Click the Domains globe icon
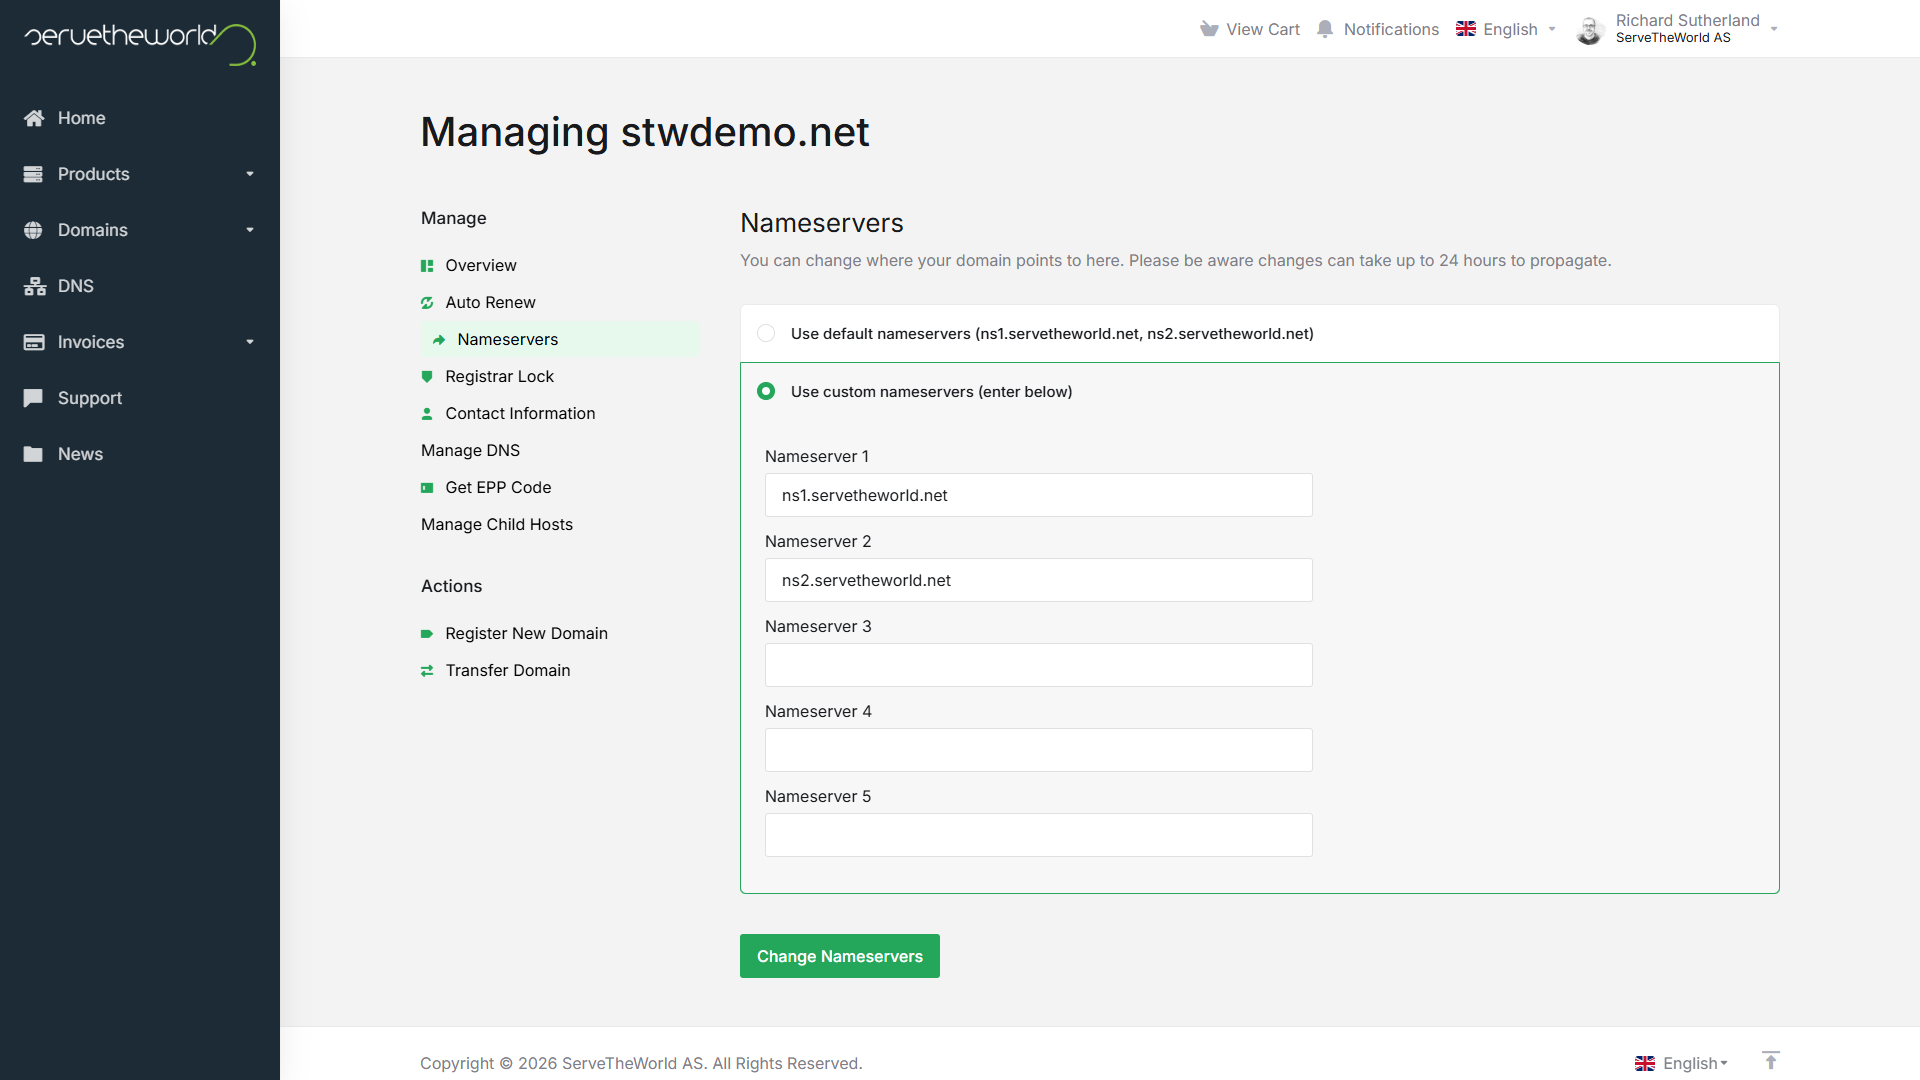The image size is (1920, 1080). click(33, 230)
